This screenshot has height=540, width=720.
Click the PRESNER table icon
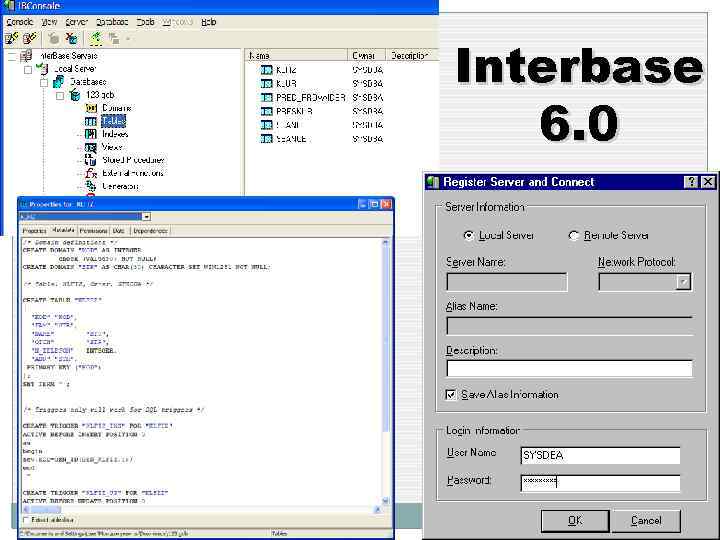coord(266,112)
